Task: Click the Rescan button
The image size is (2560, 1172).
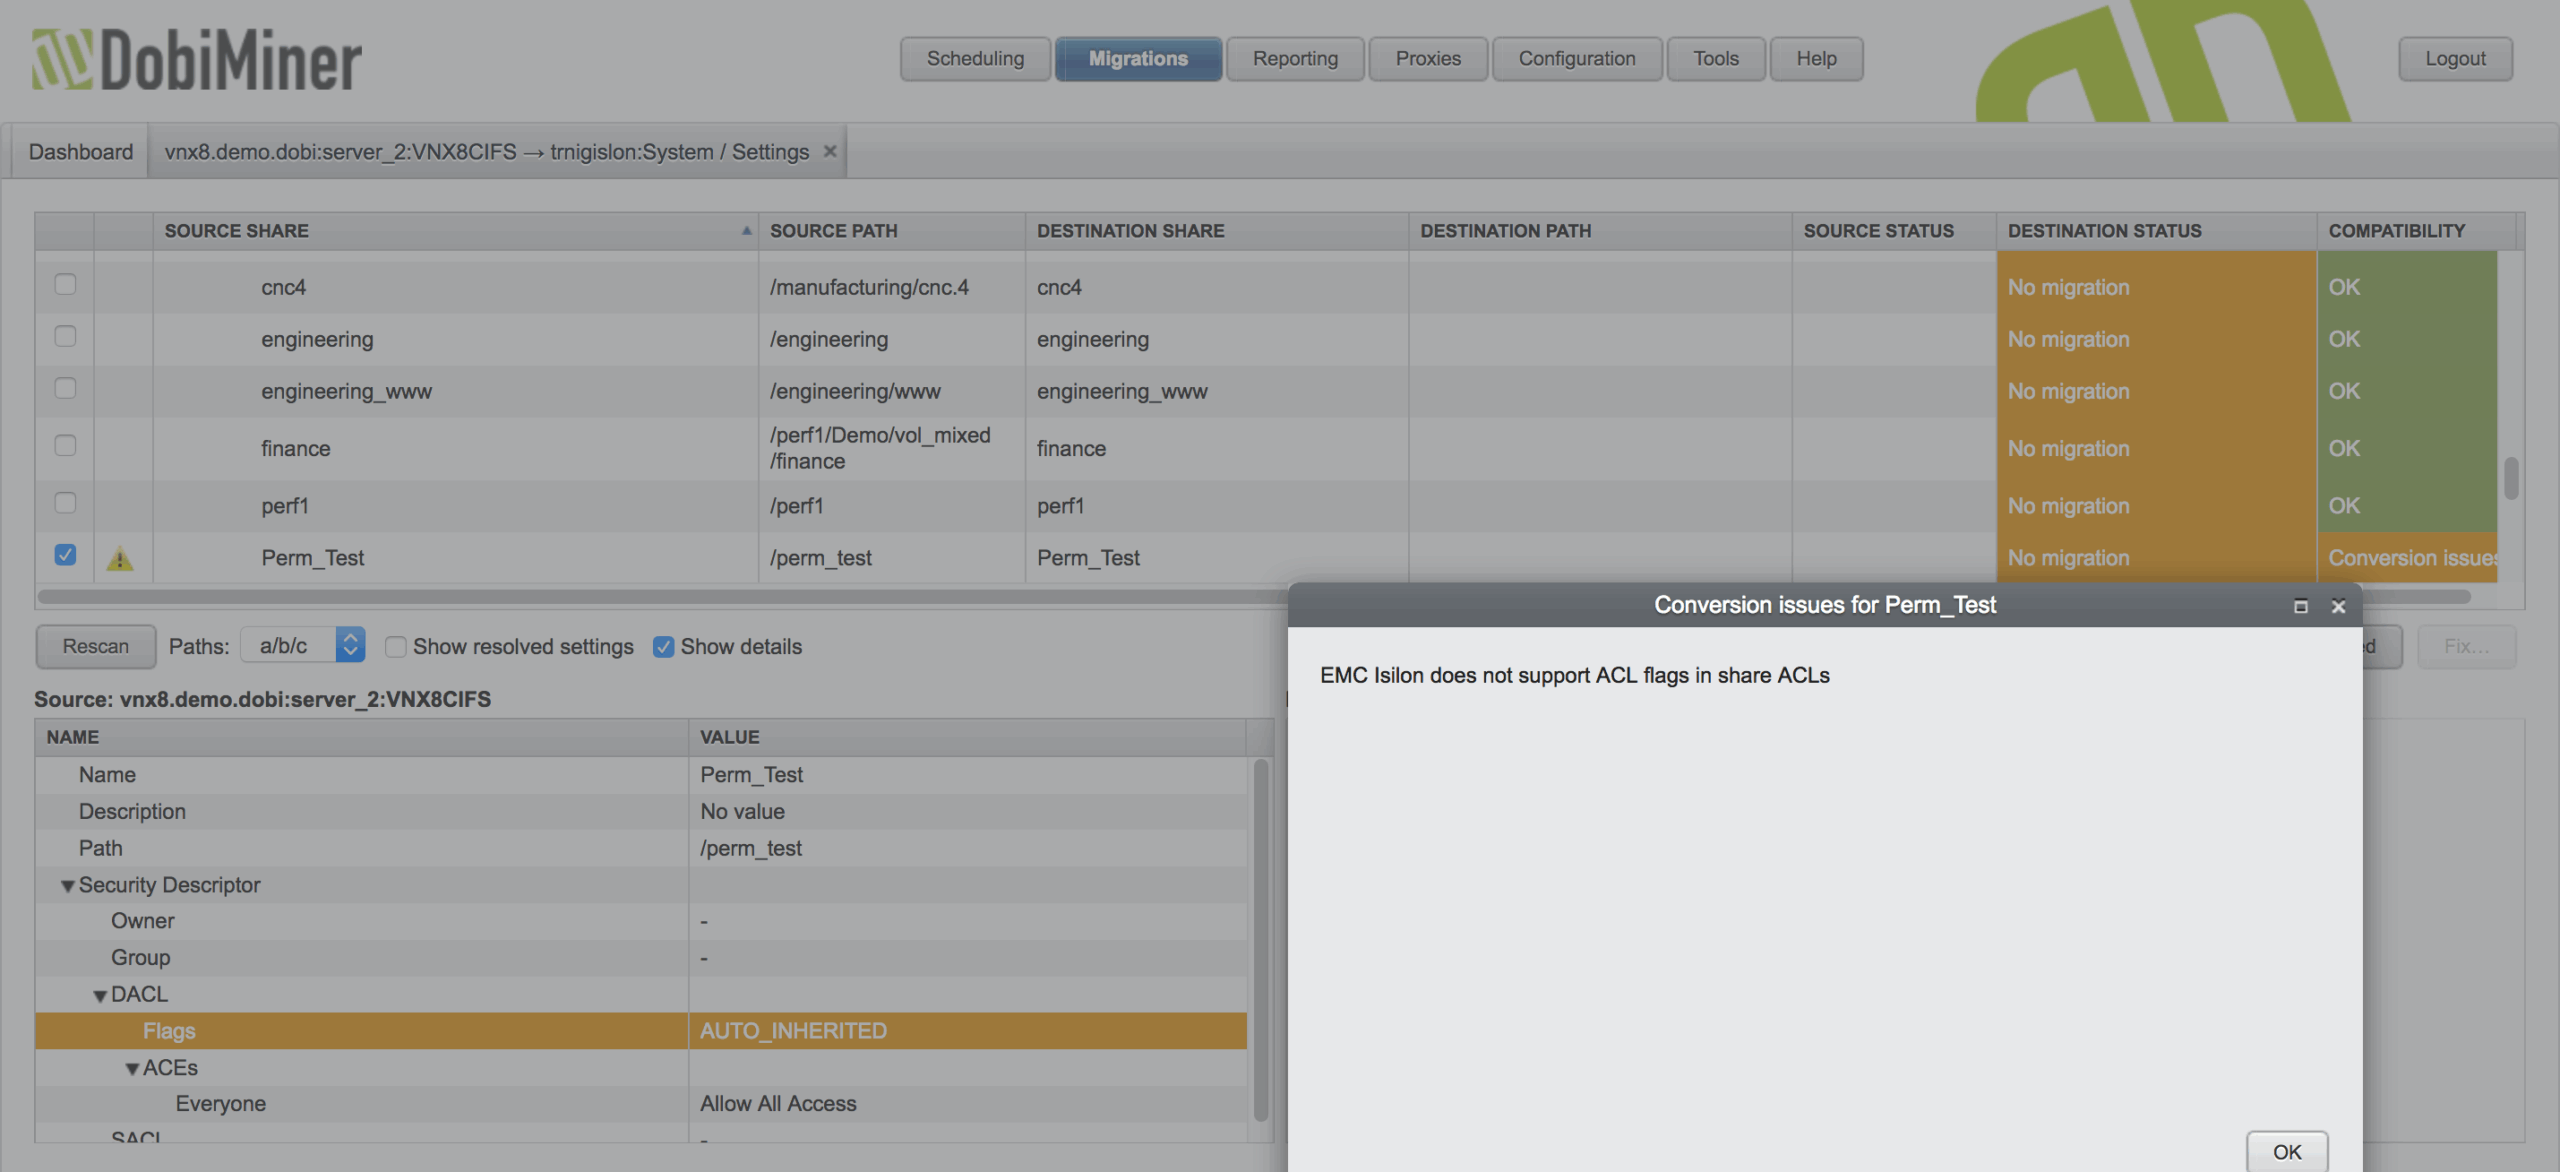Action: tap(96, 646)
